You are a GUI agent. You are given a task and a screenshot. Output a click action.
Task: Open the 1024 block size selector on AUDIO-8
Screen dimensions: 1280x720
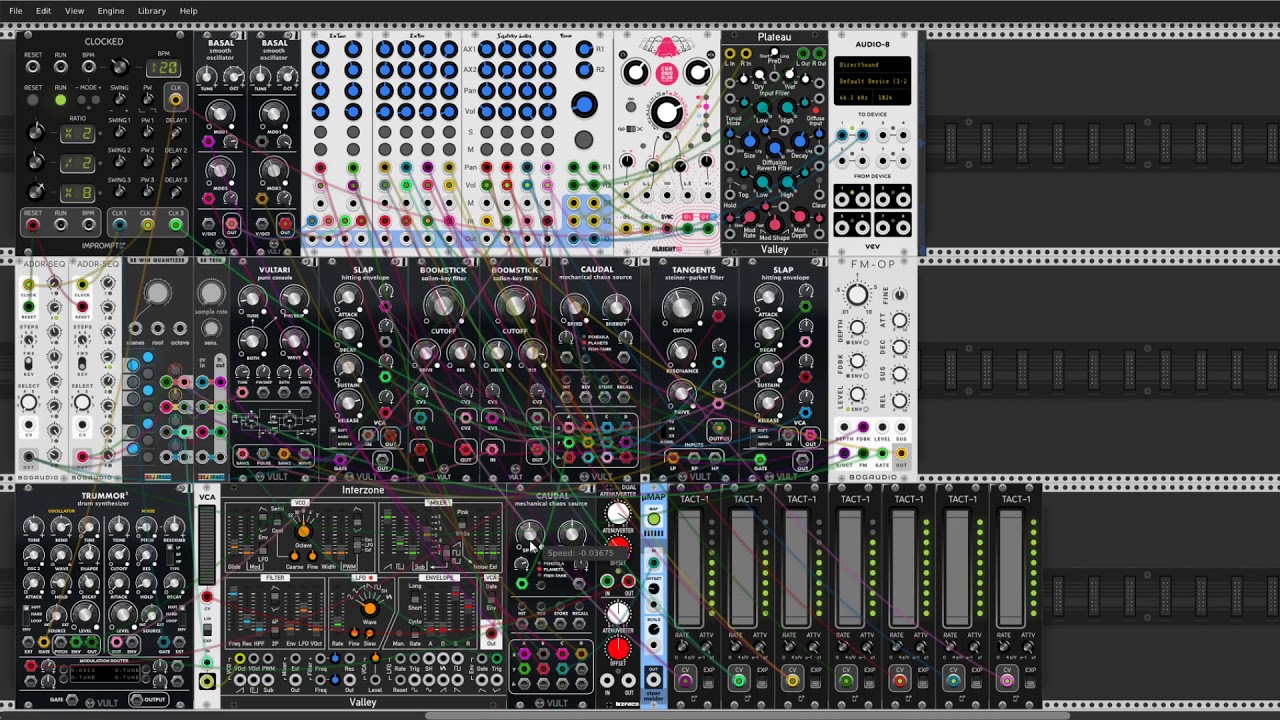coord(893,97)
